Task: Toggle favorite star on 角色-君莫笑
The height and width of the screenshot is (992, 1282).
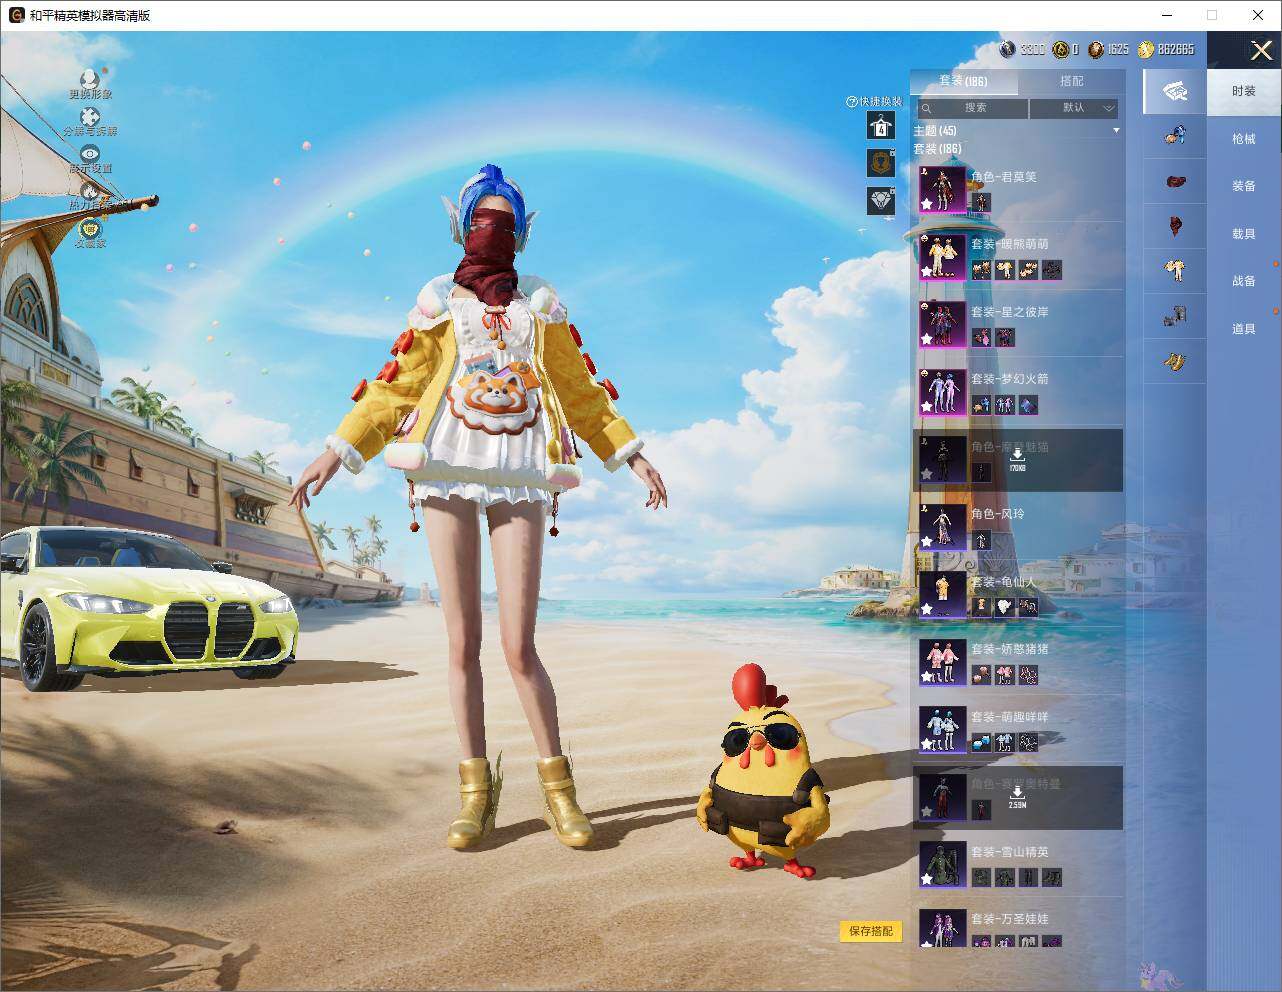Action: pyautogui.click(x=927, y=204)
